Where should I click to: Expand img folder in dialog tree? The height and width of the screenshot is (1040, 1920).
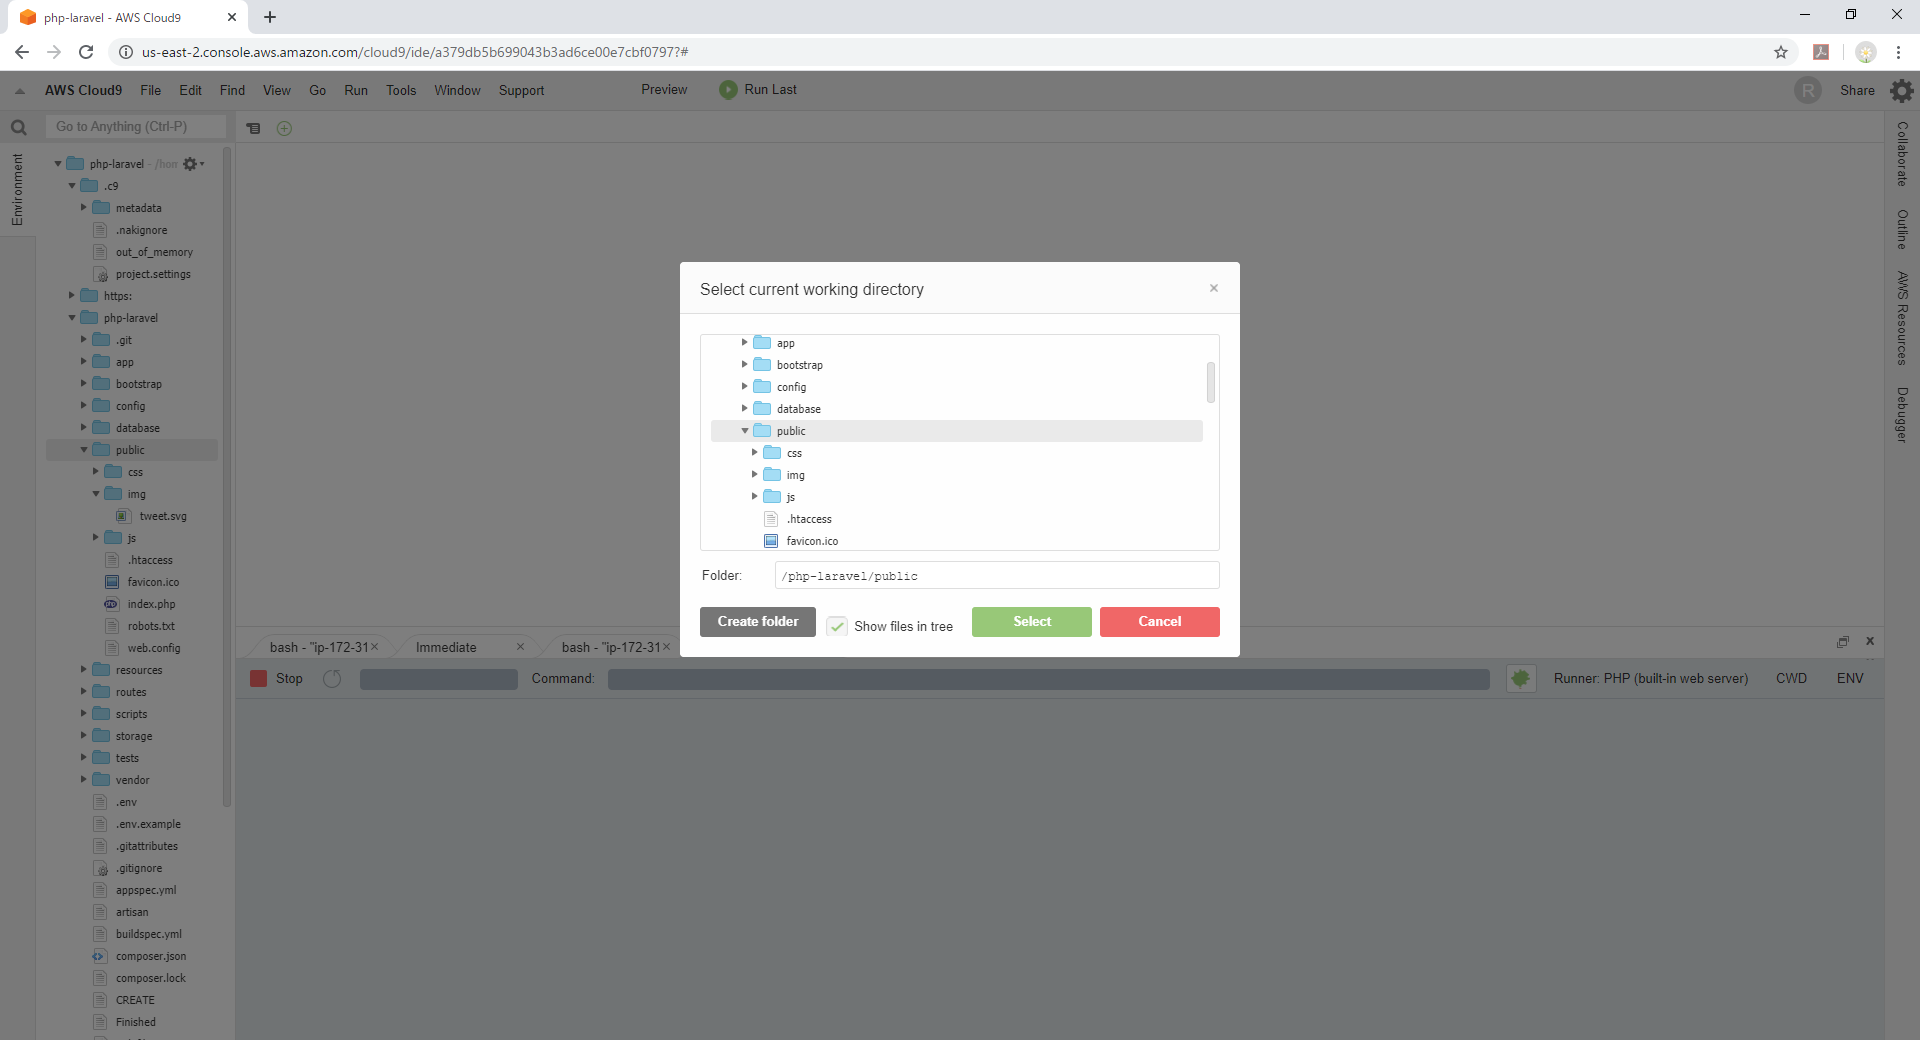pyautogui.click(x=754, y=474)
